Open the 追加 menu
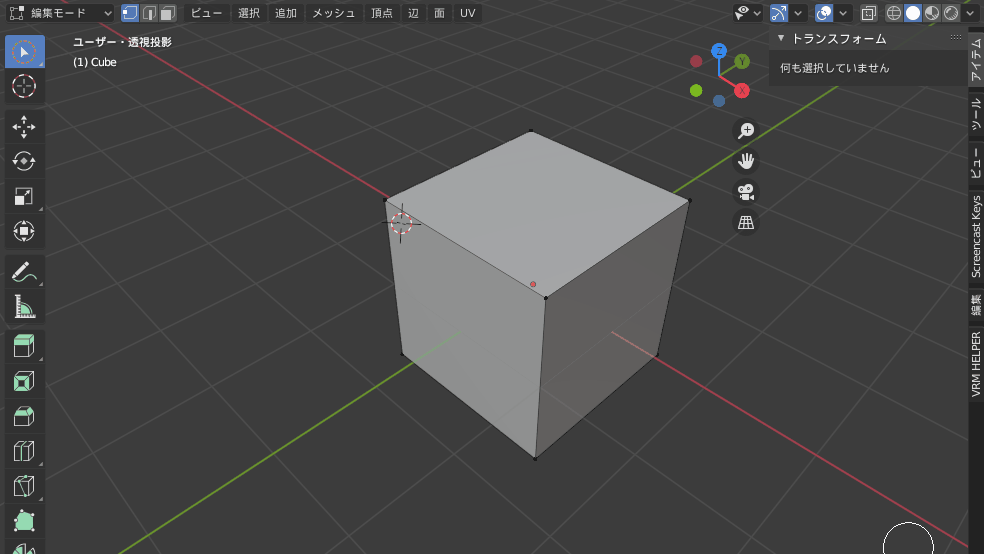The width and height of the screenshot is (984, 554). tap(286, 13)
